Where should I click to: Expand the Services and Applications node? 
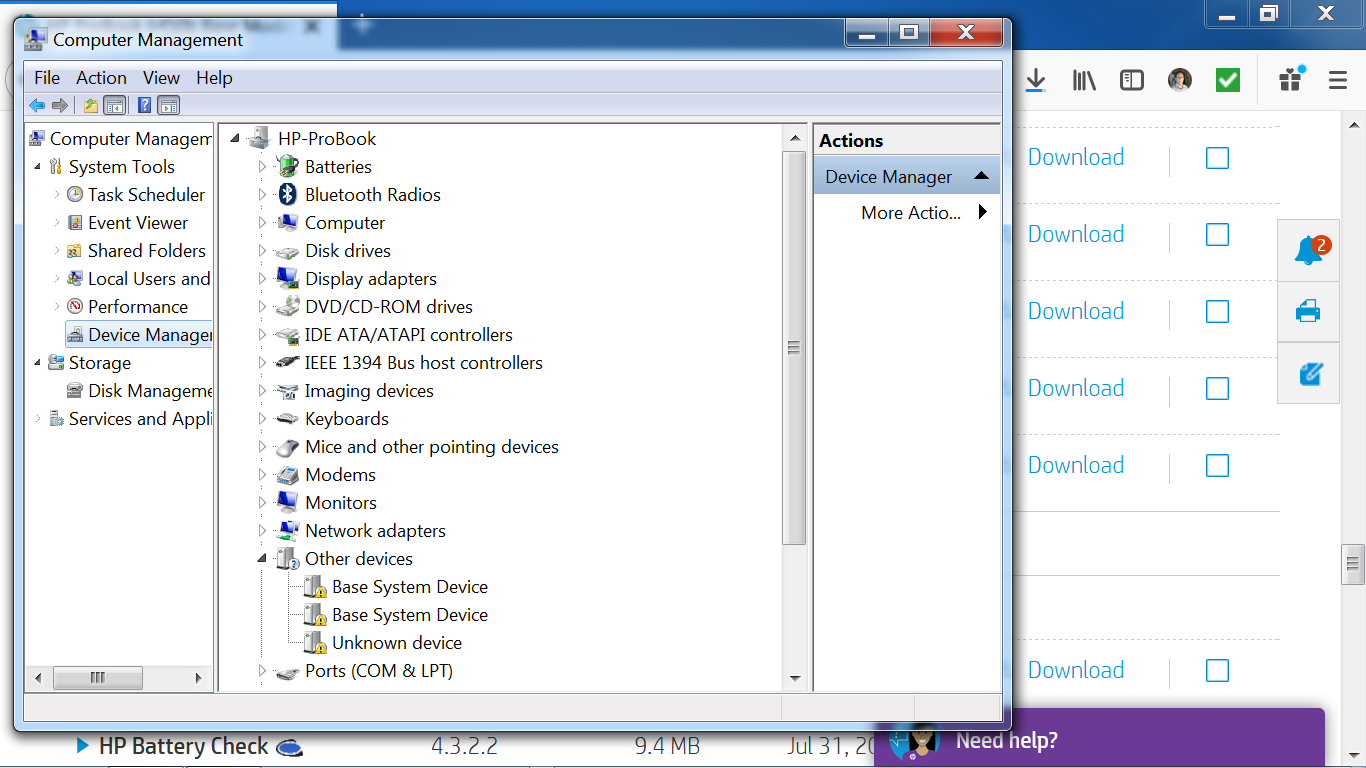(x=38, y=418)
